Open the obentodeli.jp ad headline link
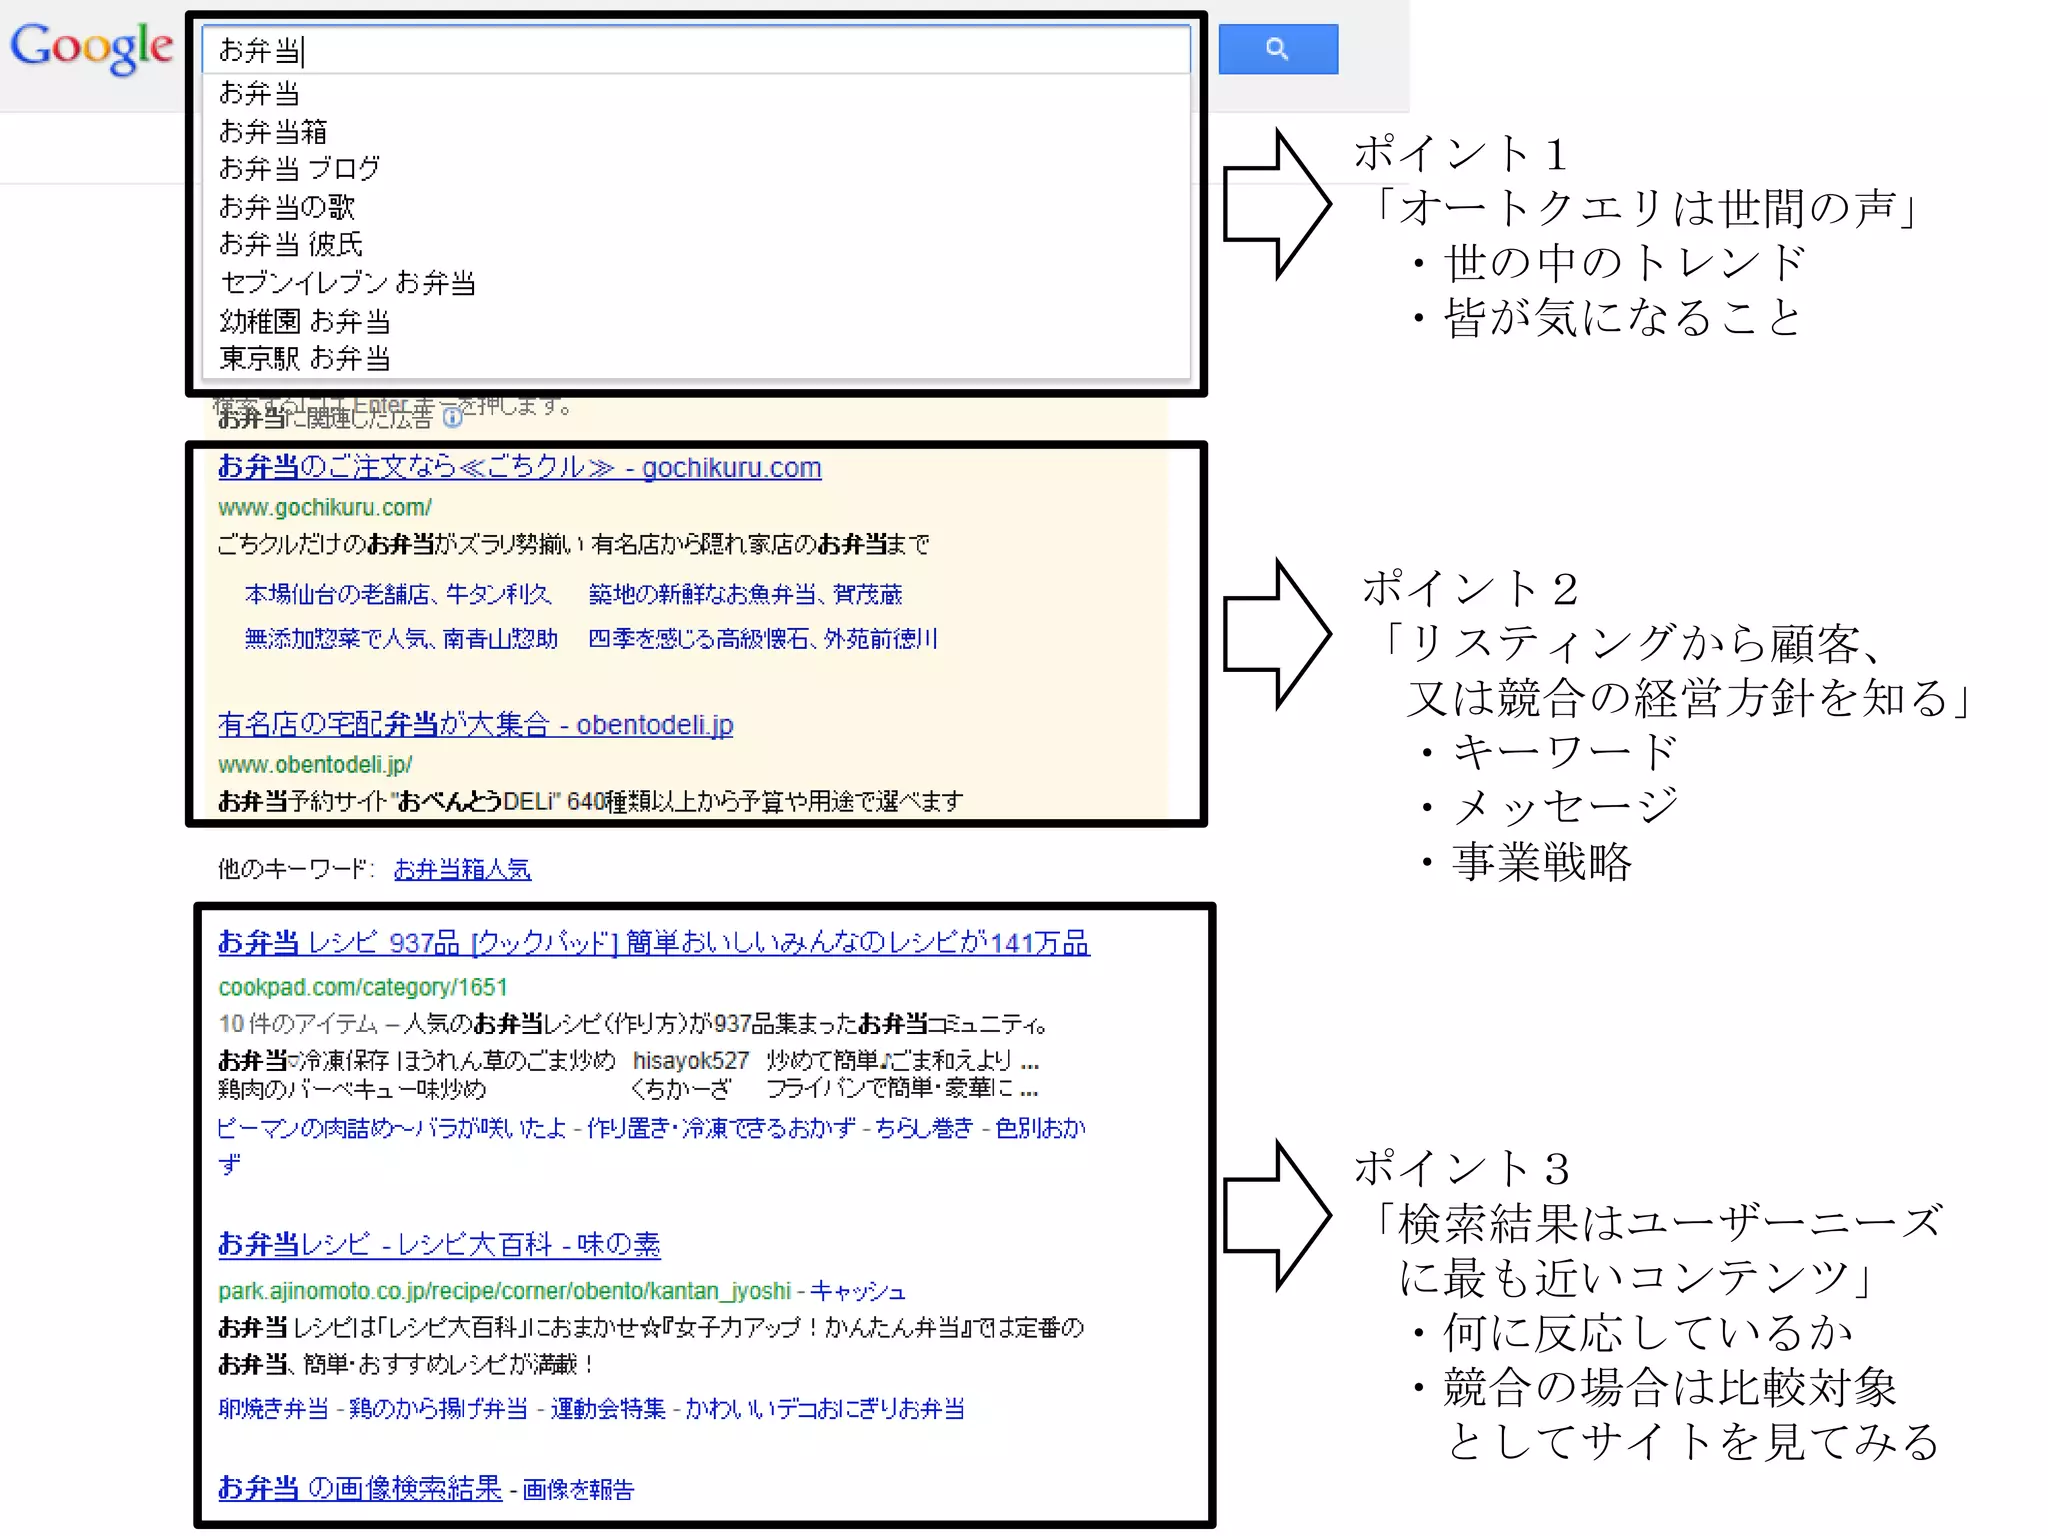The image size is (2048, 1536). [x=476, y=724]
